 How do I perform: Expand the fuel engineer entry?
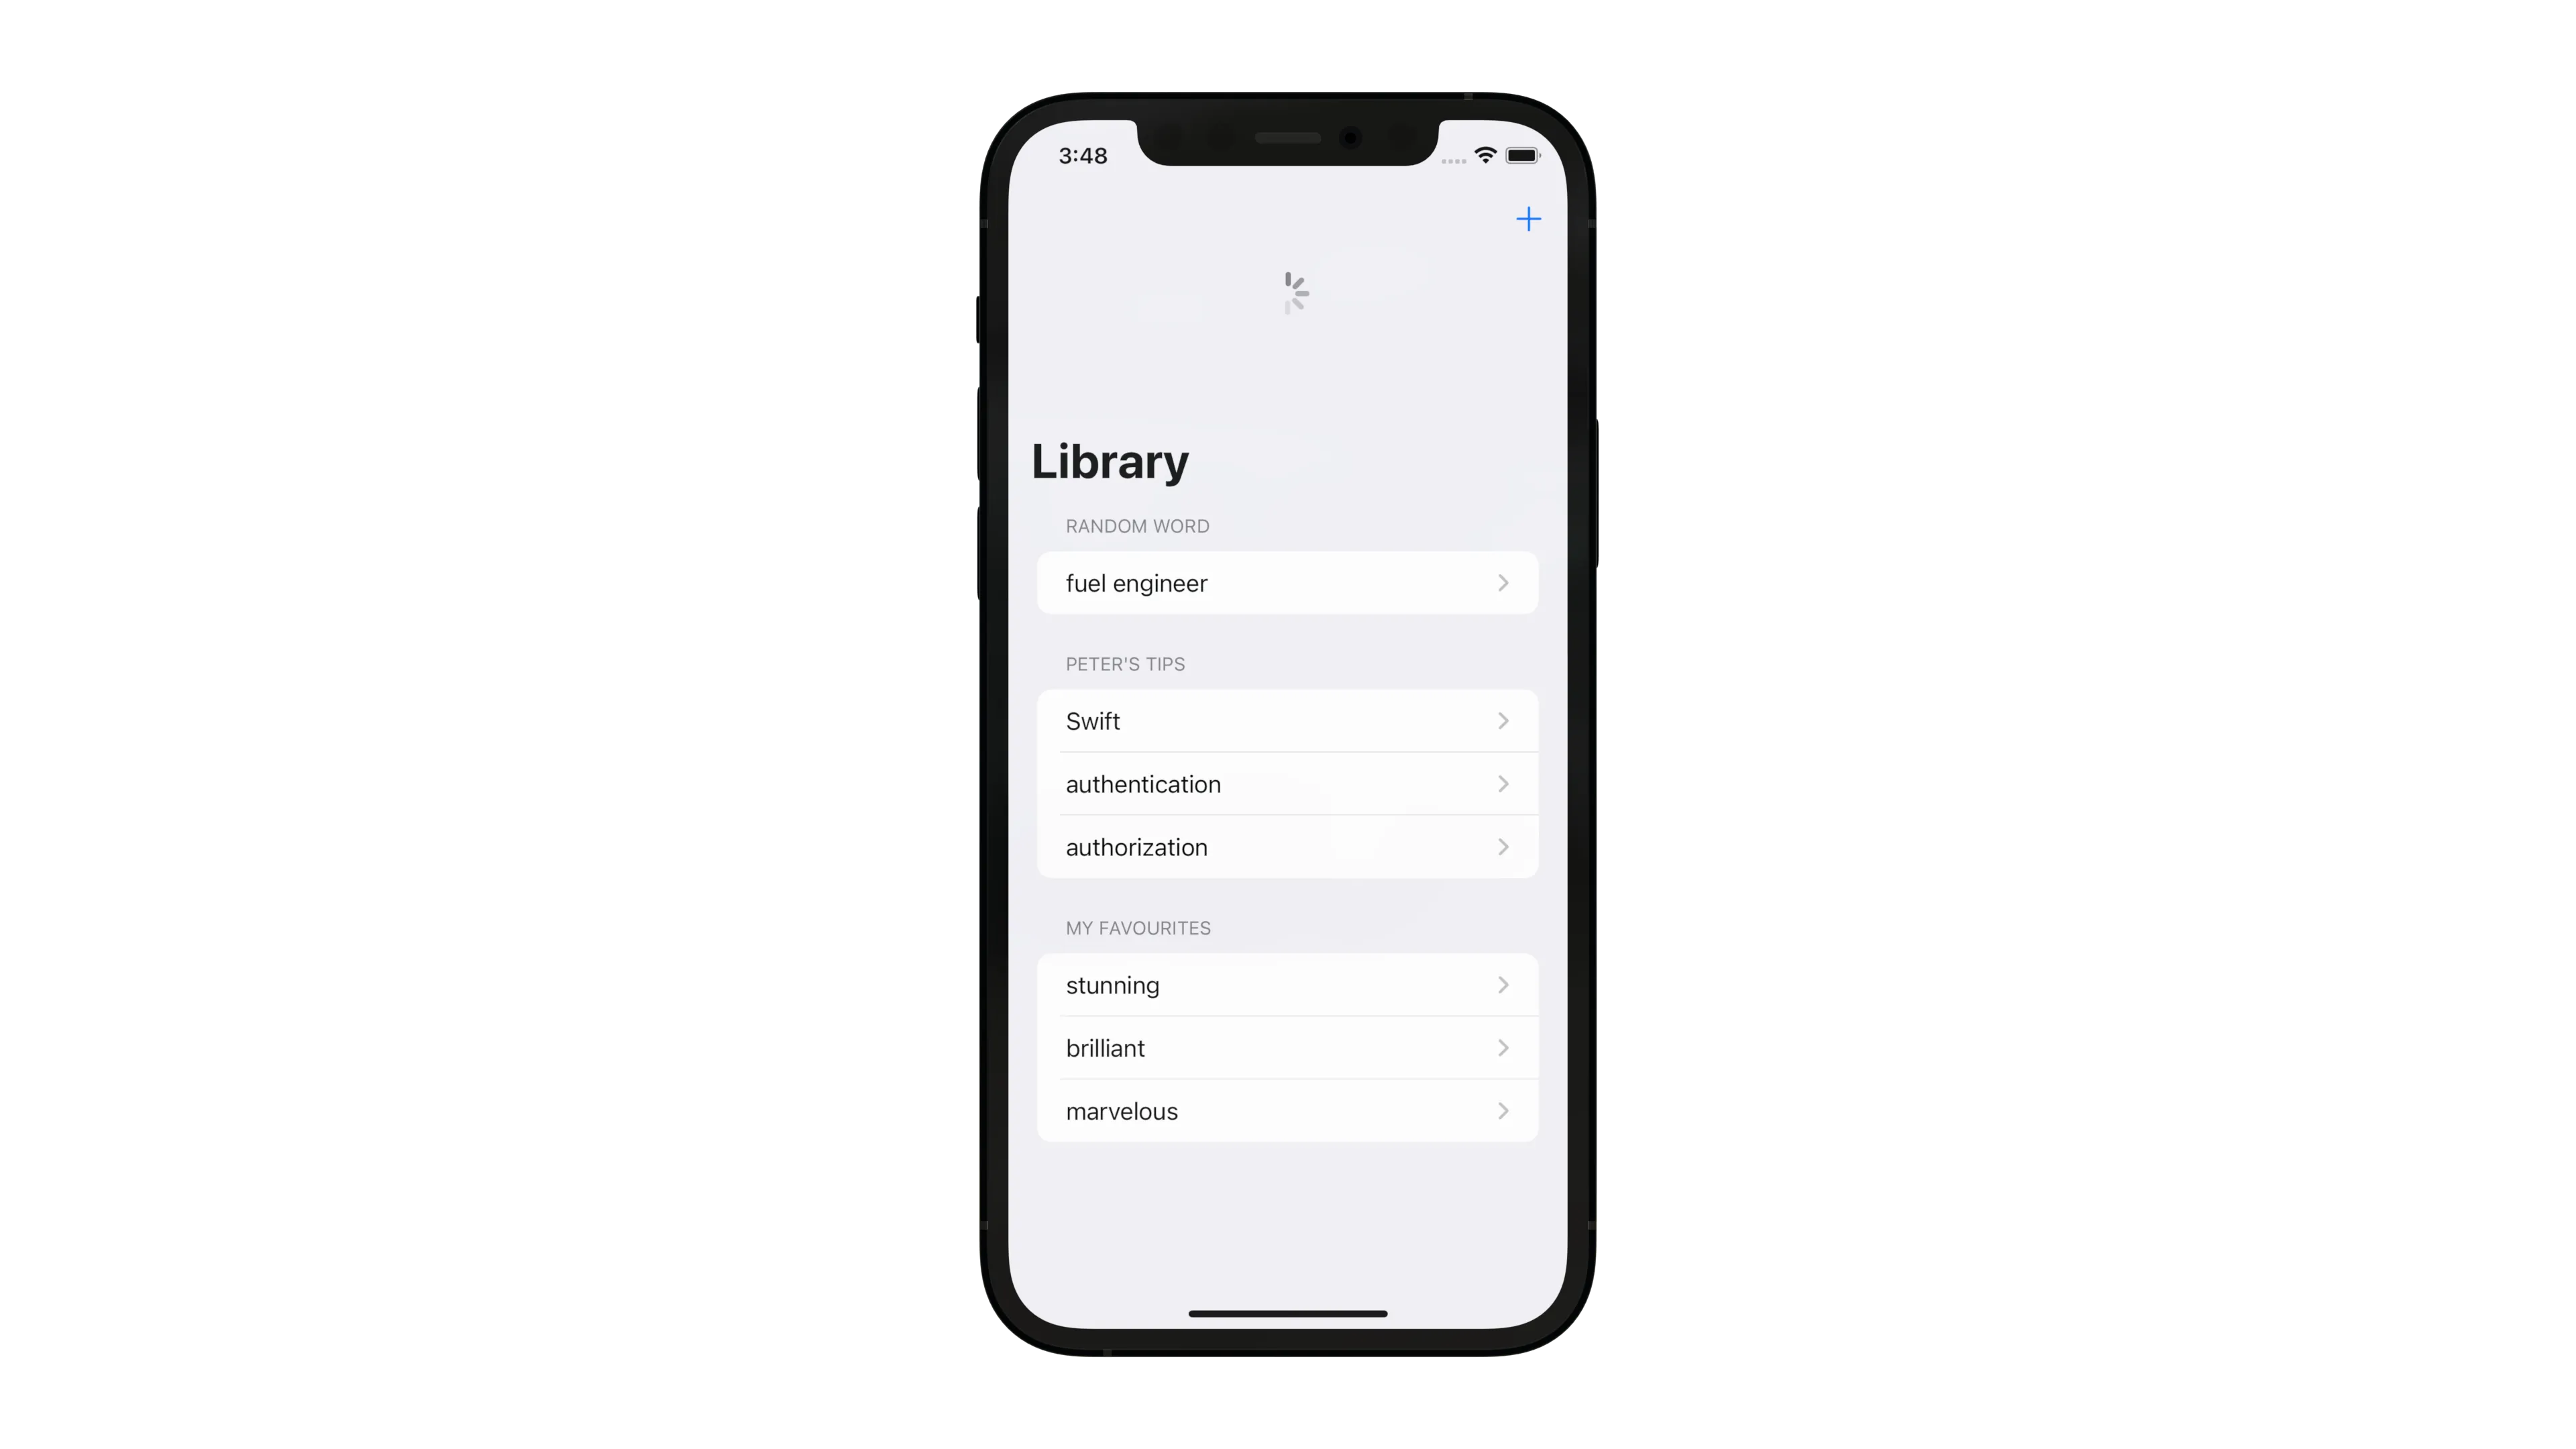1286,582
